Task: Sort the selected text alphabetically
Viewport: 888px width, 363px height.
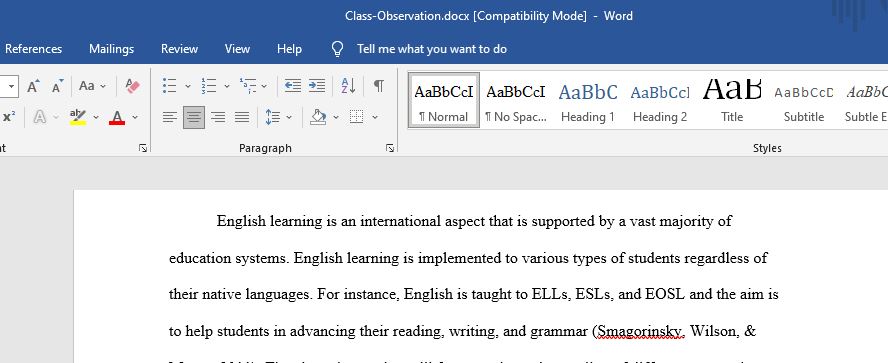Action: [x=348, y=86]
